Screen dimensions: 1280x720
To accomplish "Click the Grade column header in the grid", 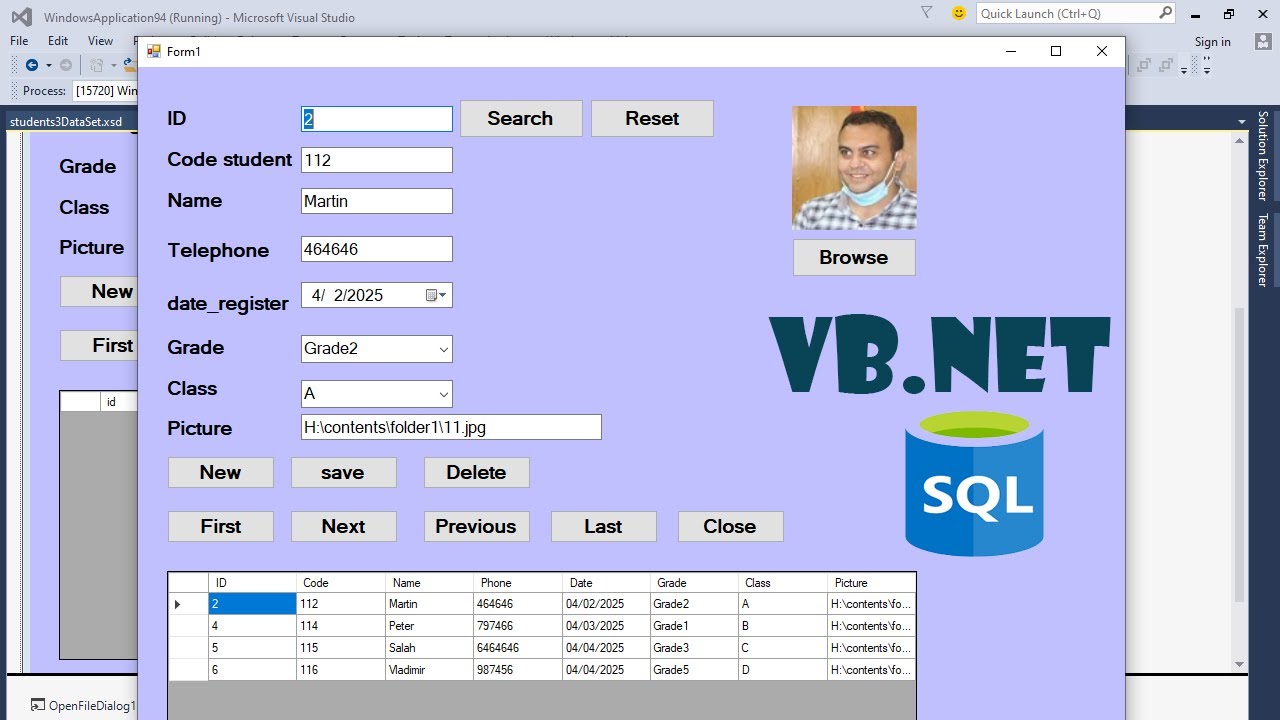I will (x=694, y=583).
